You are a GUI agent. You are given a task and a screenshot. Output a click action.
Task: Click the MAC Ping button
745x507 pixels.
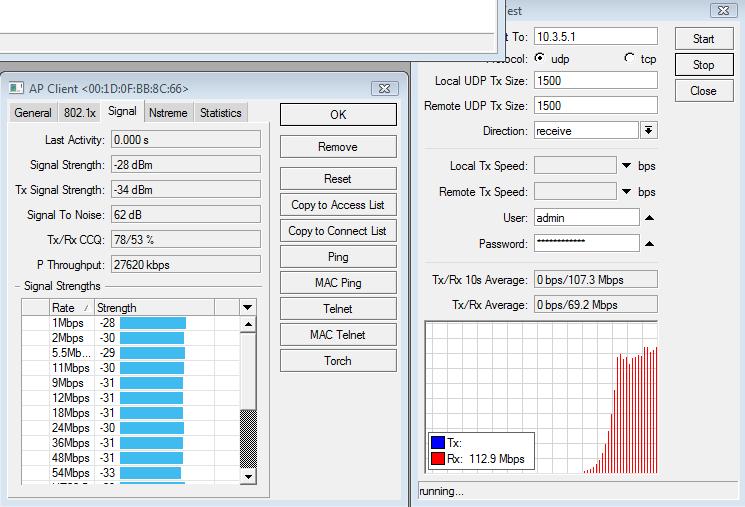click(338, 283)
